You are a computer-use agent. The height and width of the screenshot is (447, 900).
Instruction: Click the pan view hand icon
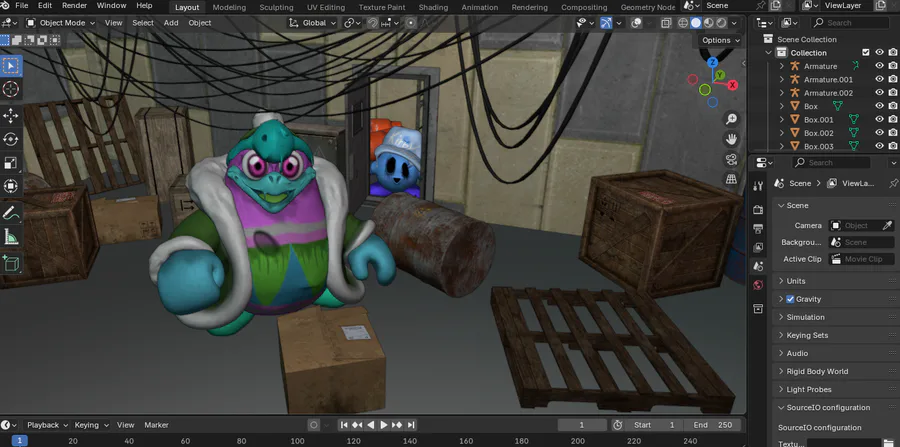click(x=731, y=139)
